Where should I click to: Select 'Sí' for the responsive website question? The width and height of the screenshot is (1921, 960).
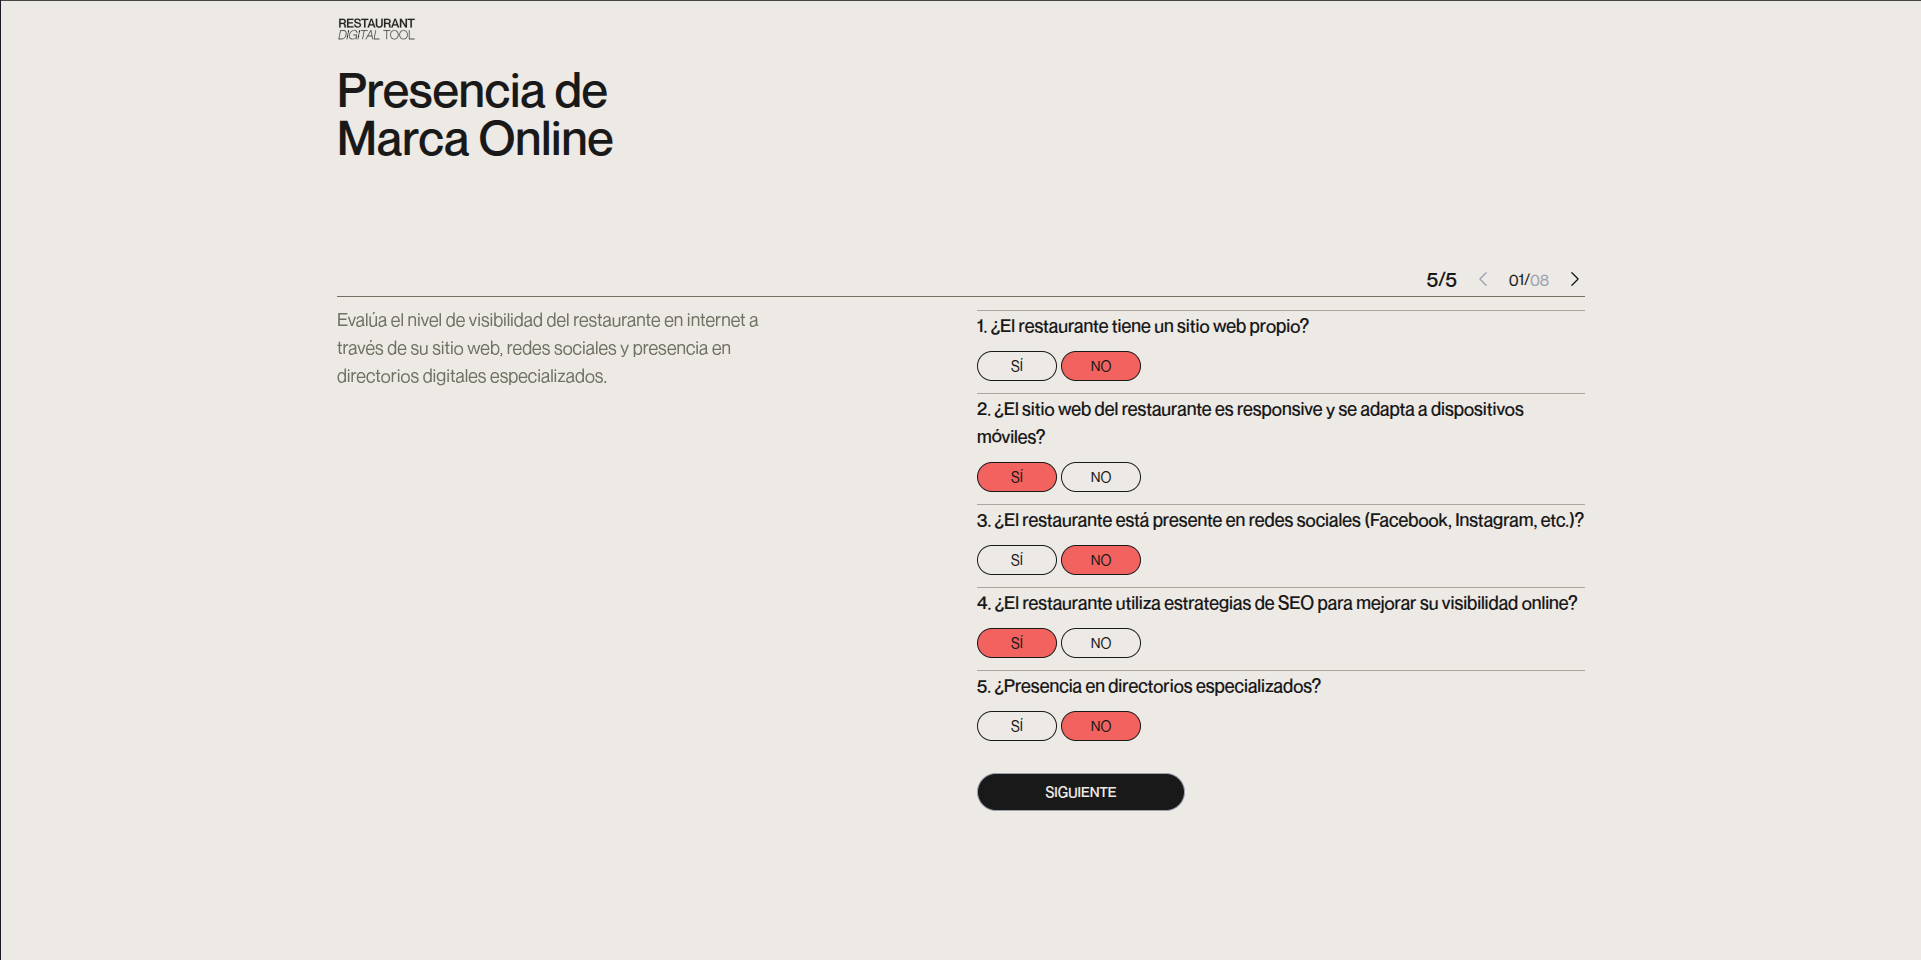pyautogui.click(x=1017, y=477)
